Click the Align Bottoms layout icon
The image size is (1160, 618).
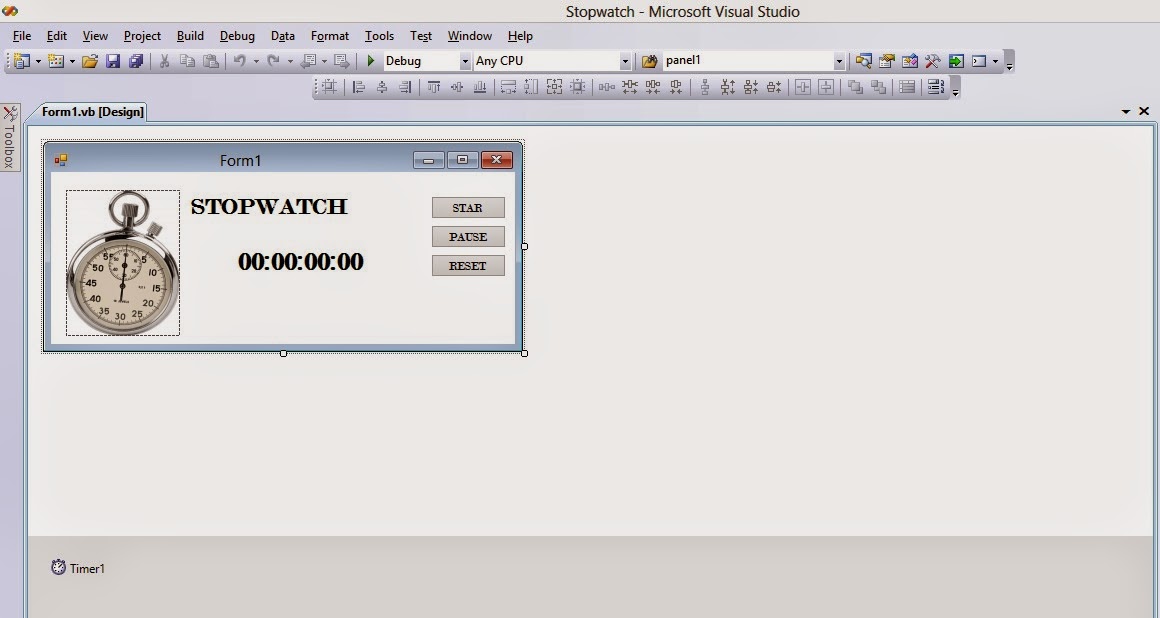tap(479, 87)
